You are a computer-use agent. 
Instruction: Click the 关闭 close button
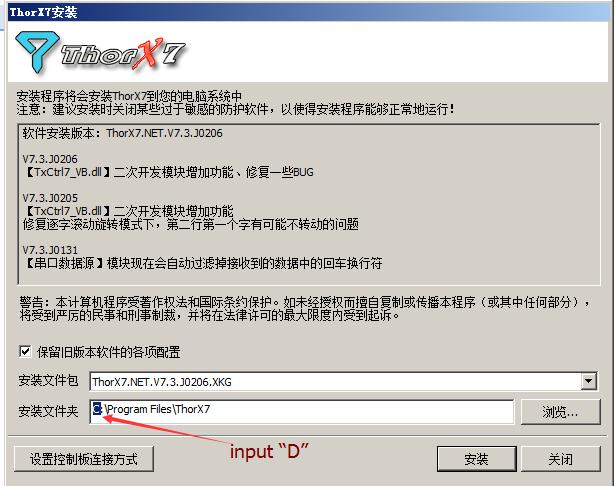(560, 459)
